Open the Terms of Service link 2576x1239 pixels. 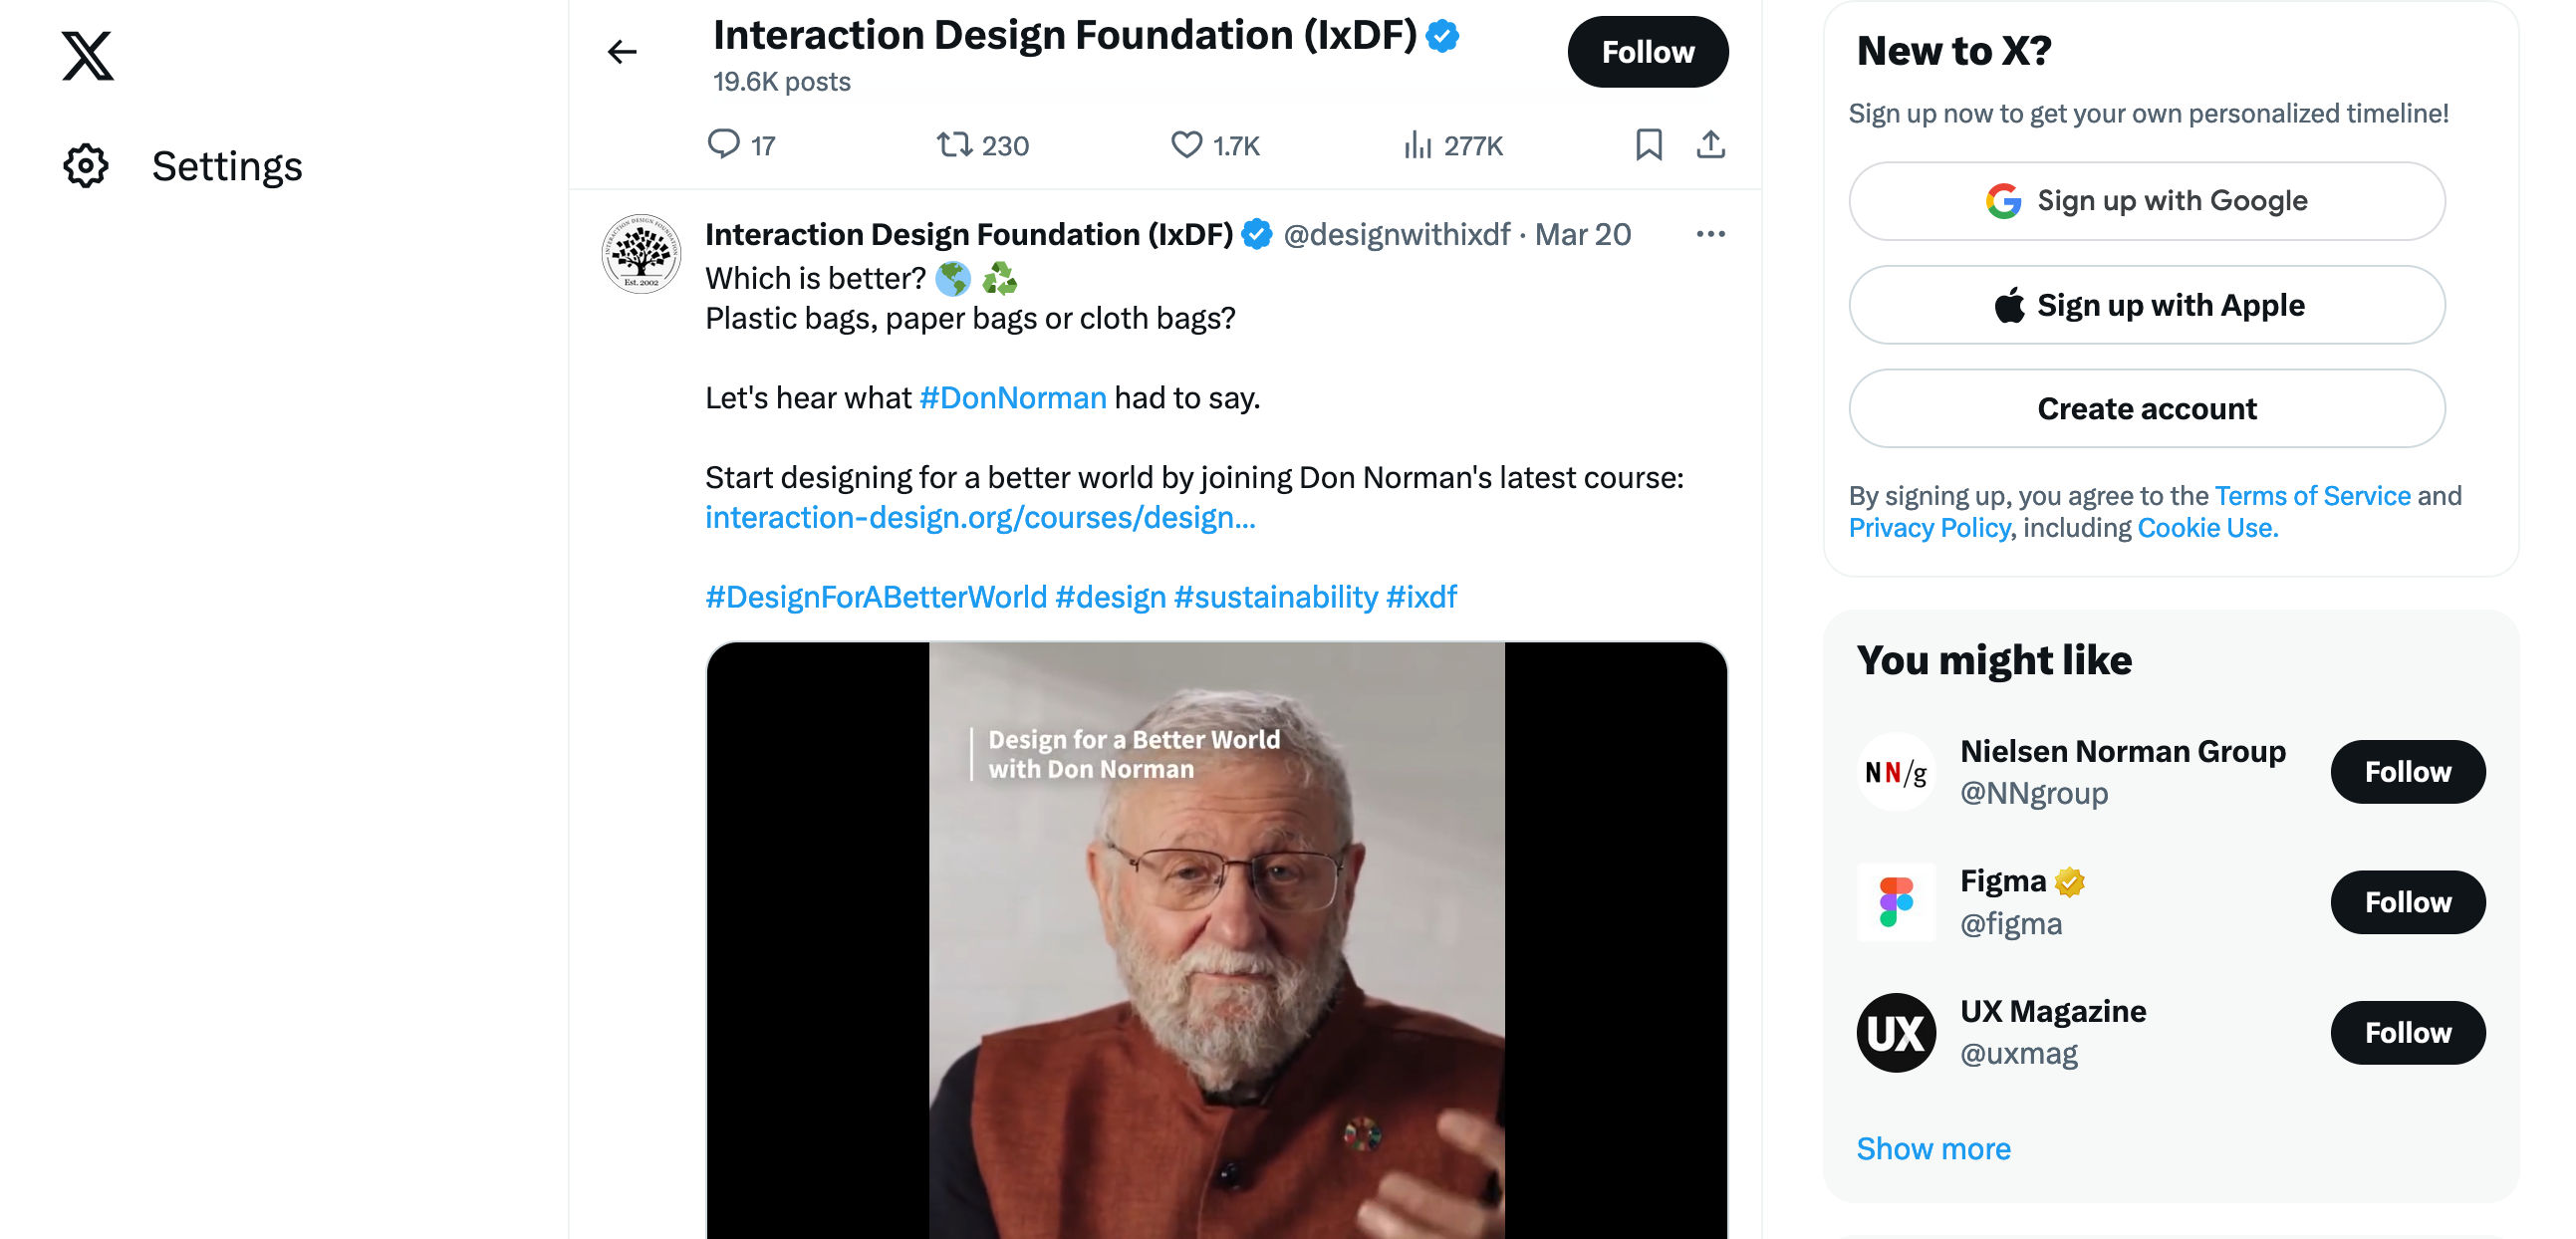(2312, 495)
